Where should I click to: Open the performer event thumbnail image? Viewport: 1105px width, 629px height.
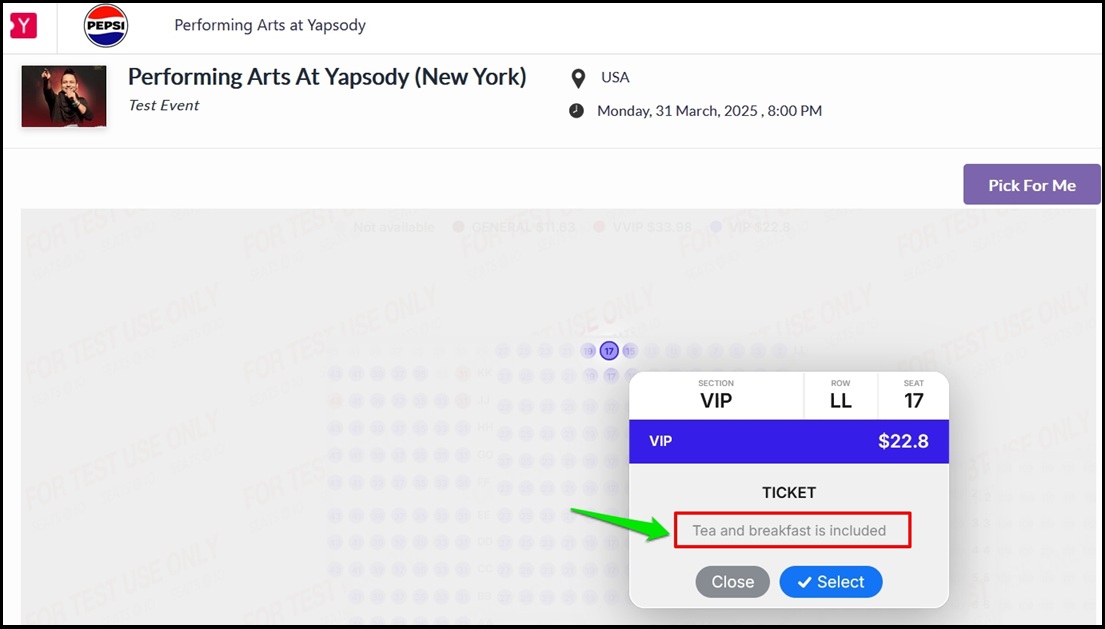[64, 96]
